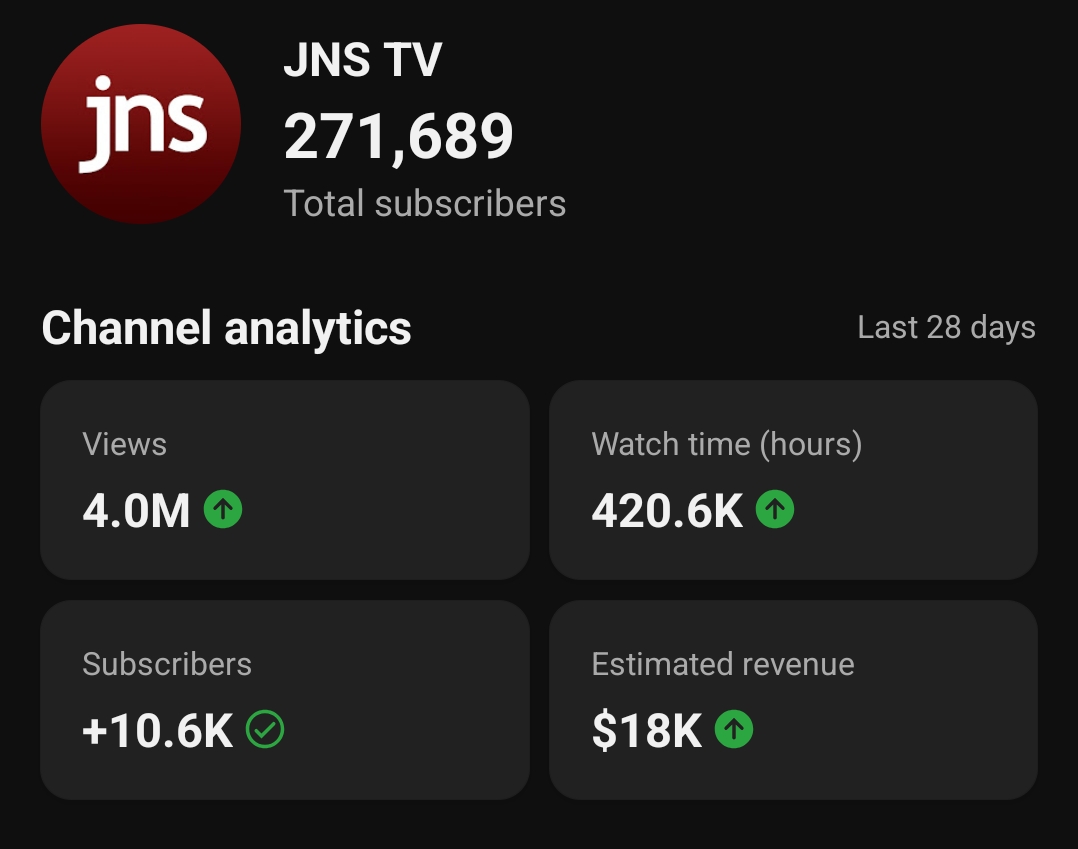This screenshot has width=1078, height=849.
Task: Tap the 'Channel analytics' heading
Action: tap(226, 328)
